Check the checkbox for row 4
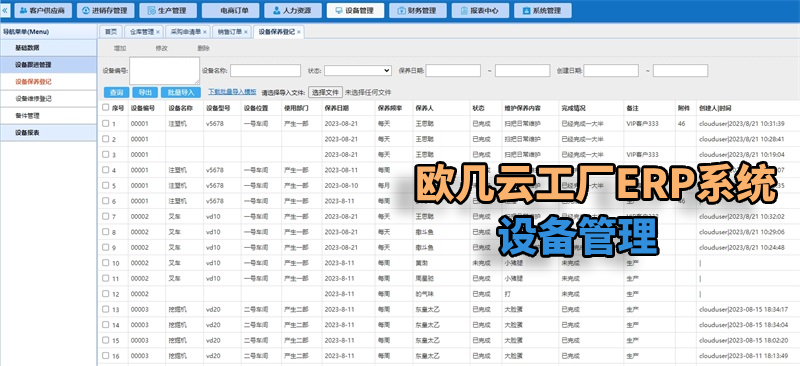This screenshot has height=366, width=800. coord(106,169)
